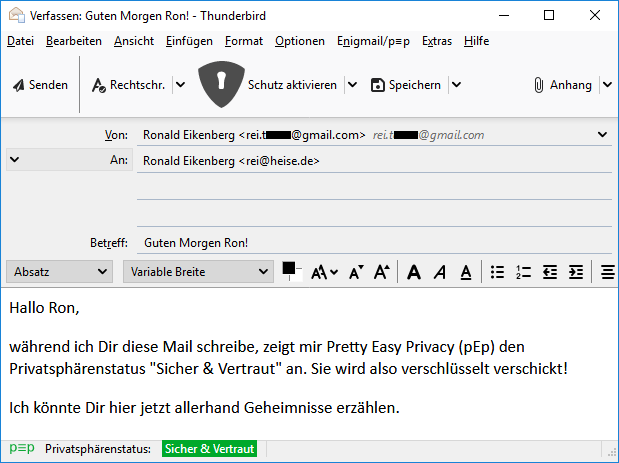Open text alignment options
Image resolution: width=619 pixels, height=463 pixels.
pyautogui.click(x=608, y=272)
